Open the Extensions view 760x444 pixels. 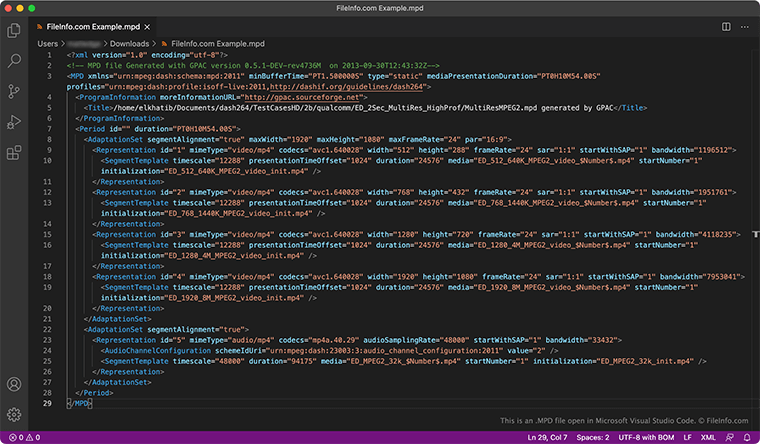(14, 153)
